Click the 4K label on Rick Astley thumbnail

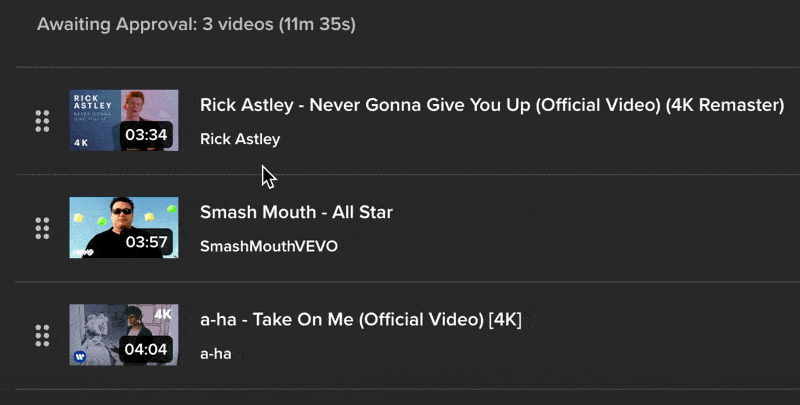tap(82, 142)
